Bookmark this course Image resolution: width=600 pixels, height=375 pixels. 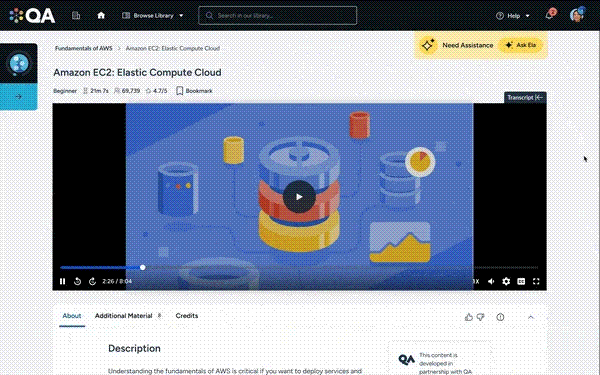[194, 91]
